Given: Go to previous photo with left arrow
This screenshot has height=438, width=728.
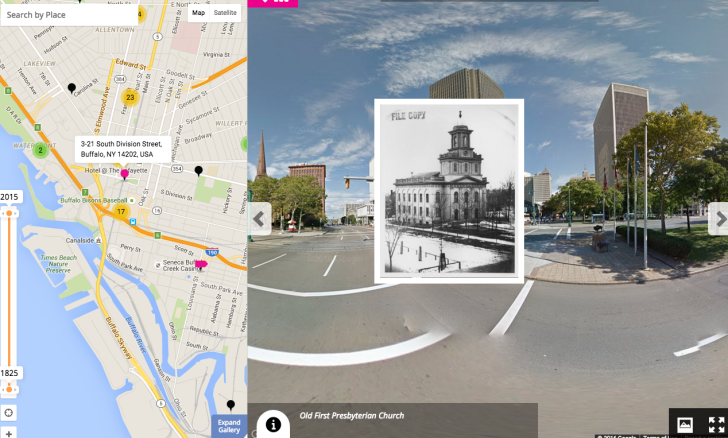Looking at the screenshot, I should (x=260, y=218).
